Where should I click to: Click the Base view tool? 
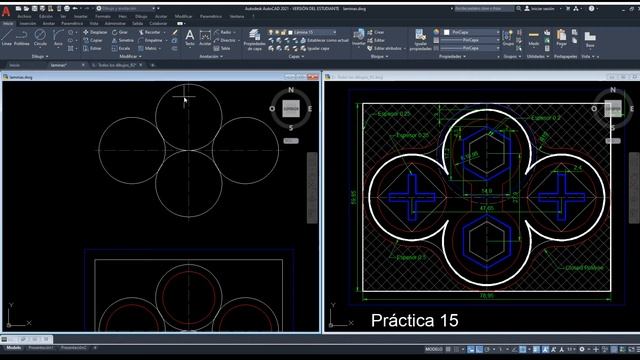pyautogui.click(x=589, y=39)
